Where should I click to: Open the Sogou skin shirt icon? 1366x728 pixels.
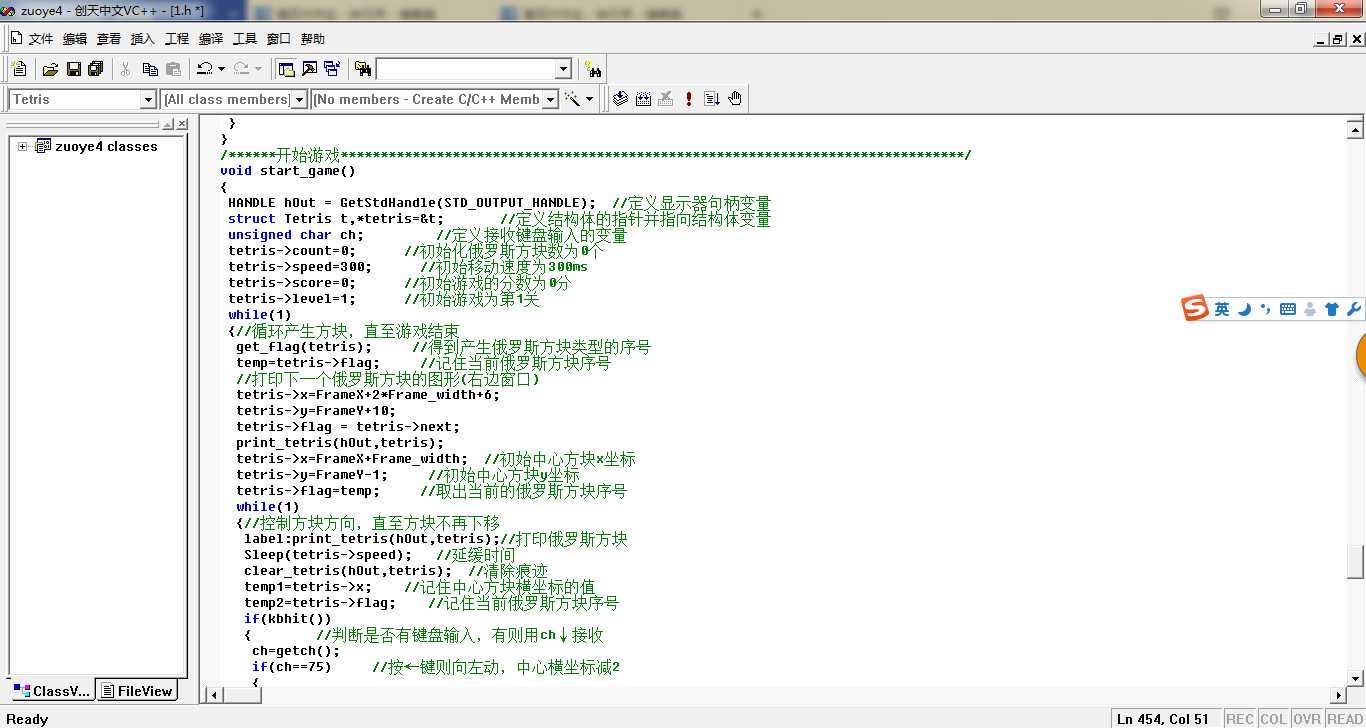coord(1332,310)
